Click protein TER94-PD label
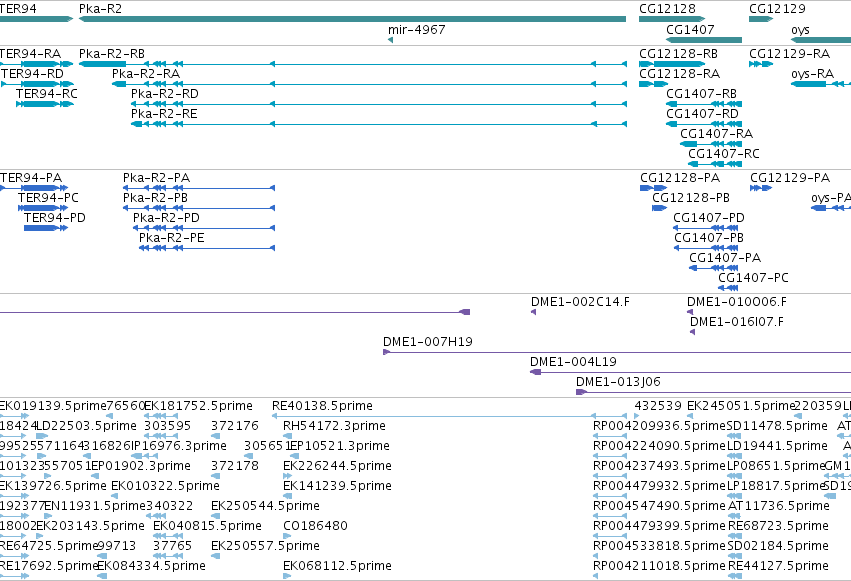851x581 pixels. coord(55,218)
